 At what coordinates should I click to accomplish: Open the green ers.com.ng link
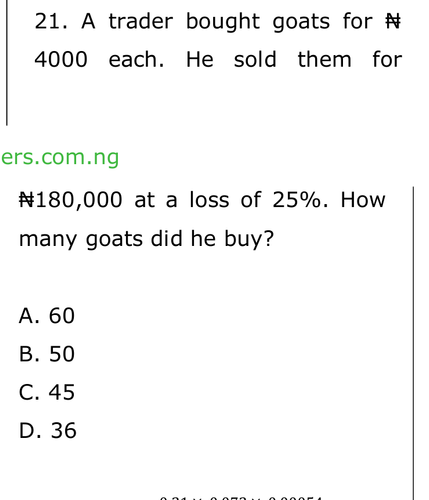pyautogui.click(x=60, y=157)
